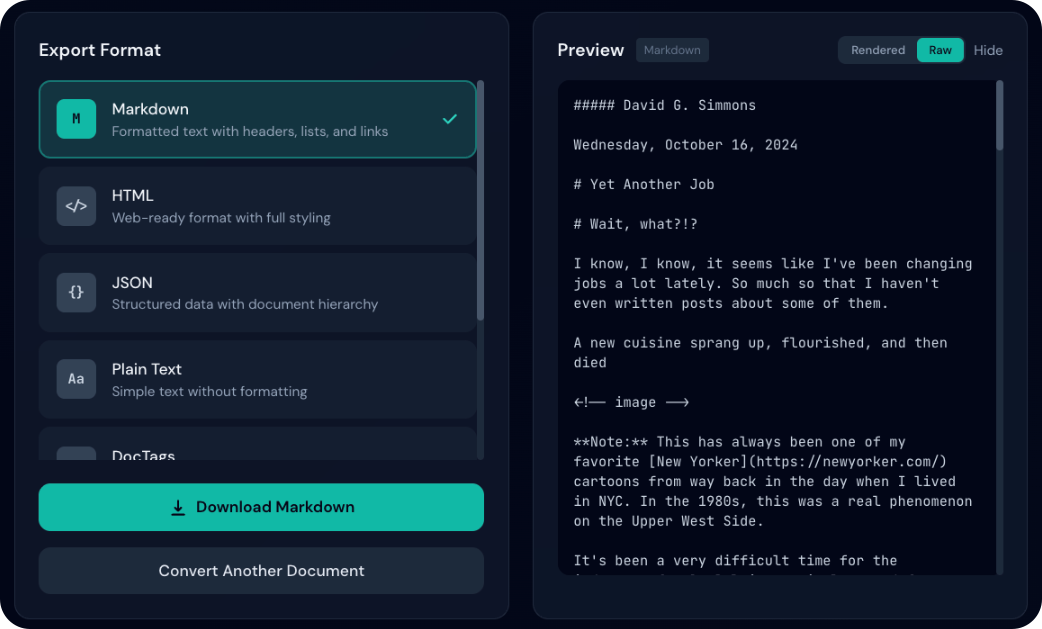Select the JSON export format
1042x629 pixels.
tap(257, 293)
